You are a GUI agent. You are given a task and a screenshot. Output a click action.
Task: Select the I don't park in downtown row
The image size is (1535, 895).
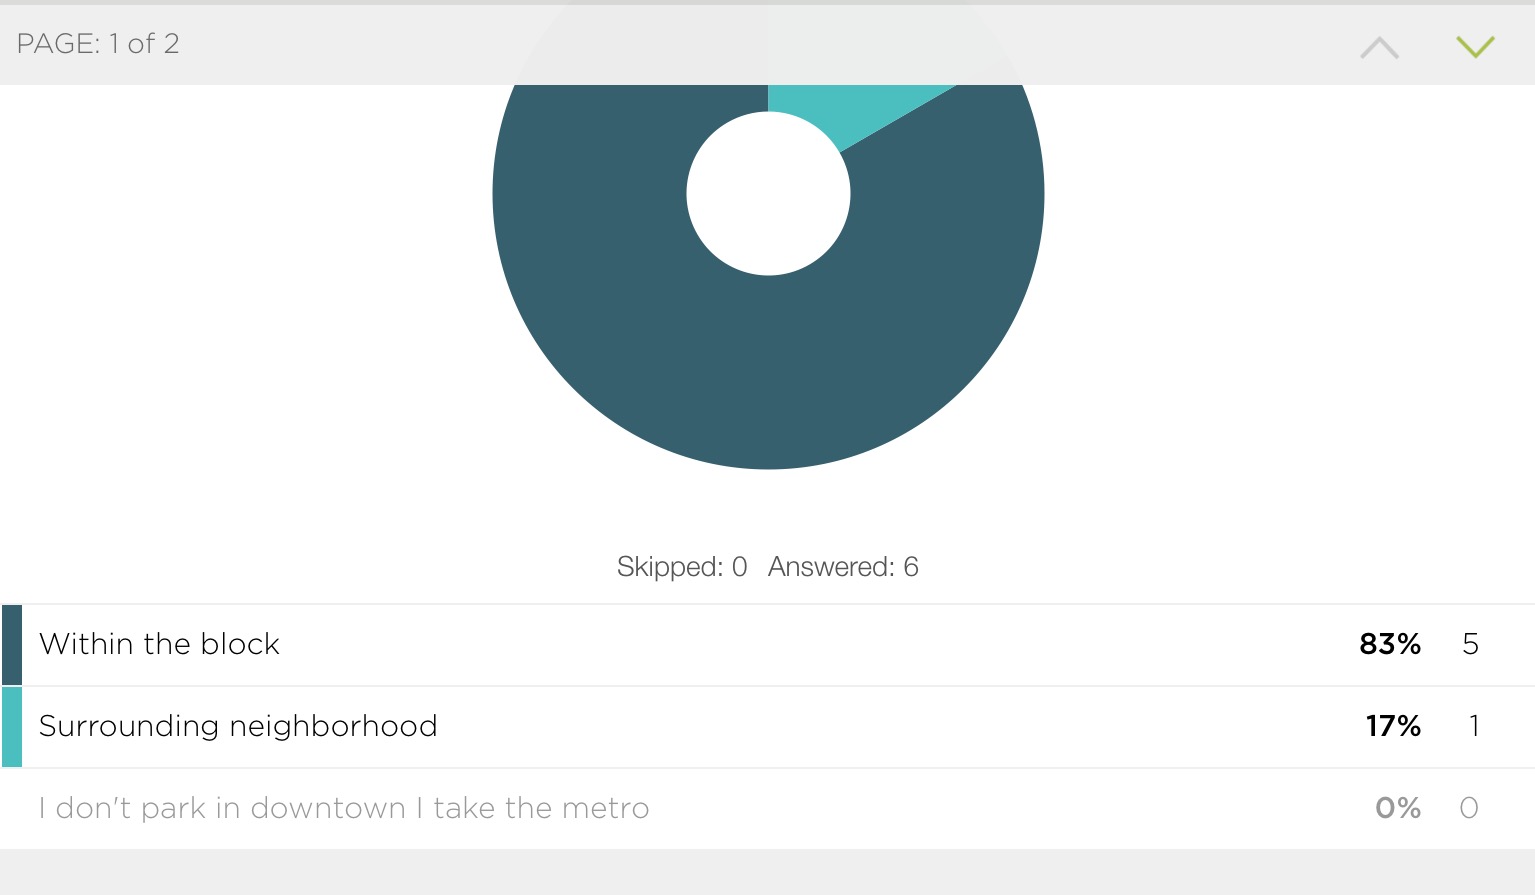pos(768,808)
